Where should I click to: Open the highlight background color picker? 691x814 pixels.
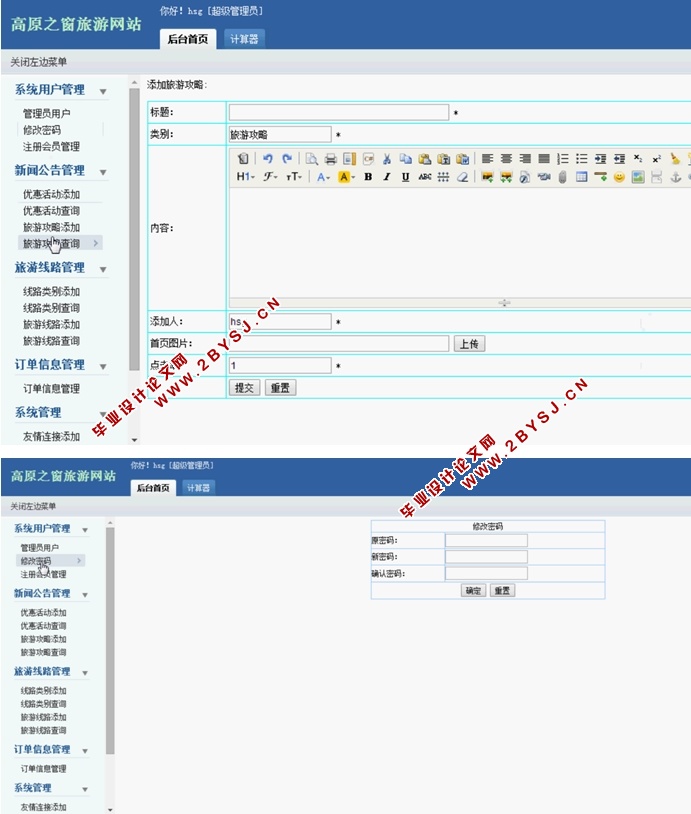[346, 177]
